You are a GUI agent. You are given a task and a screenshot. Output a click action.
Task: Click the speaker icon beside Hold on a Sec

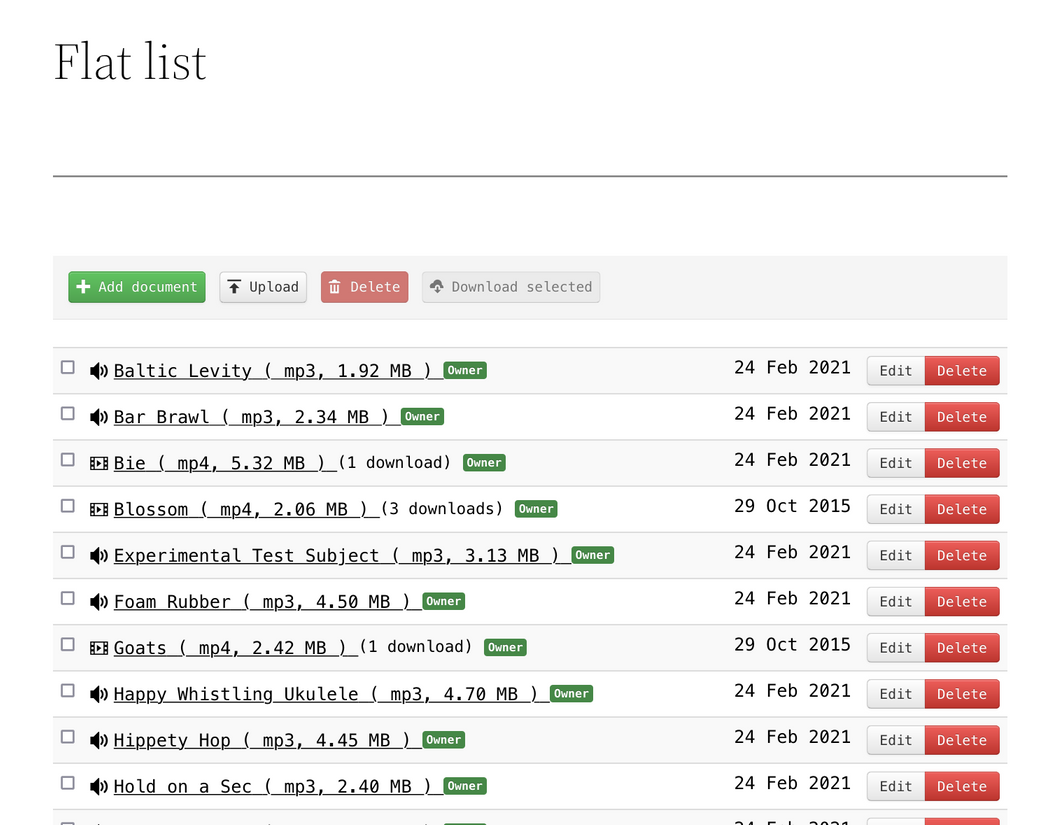click(99, 786)
